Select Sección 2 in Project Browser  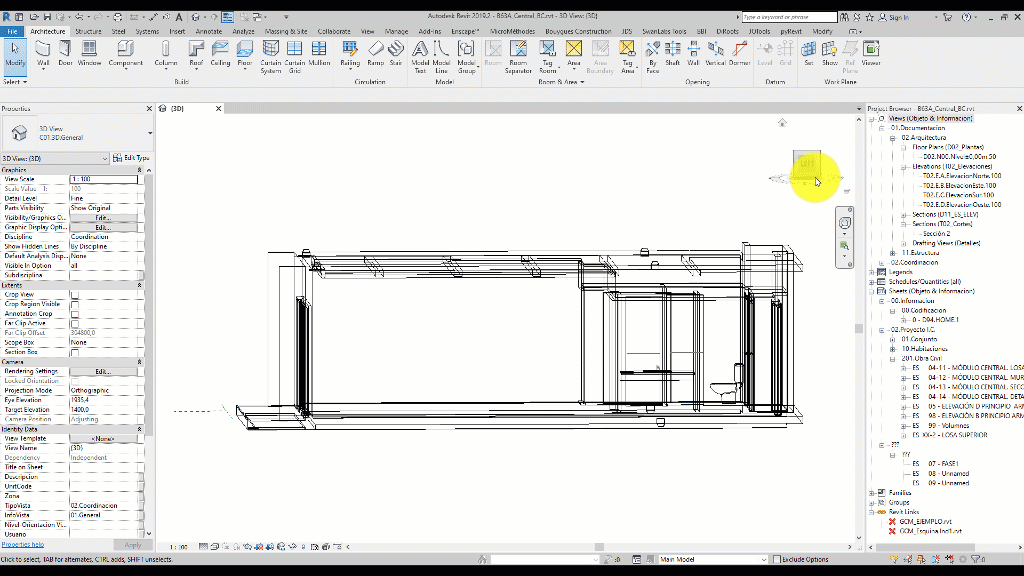click(x=936, y=234)
